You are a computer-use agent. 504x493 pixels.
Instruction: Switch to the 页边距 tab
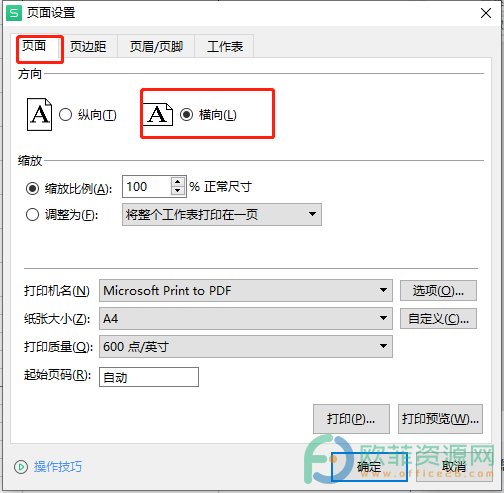coord(88,46)
